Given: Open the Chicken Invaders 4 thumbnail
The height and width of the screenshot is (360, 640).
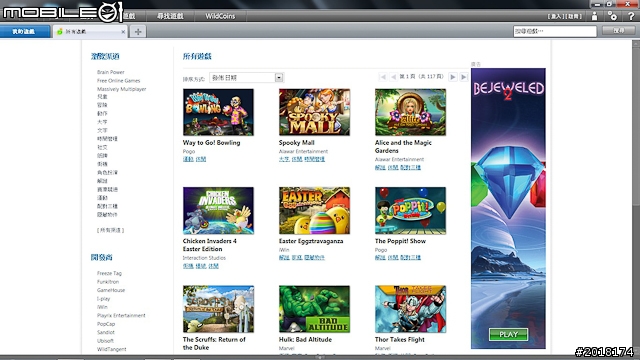Looking at the screenshot, I should tap(218, 211).
